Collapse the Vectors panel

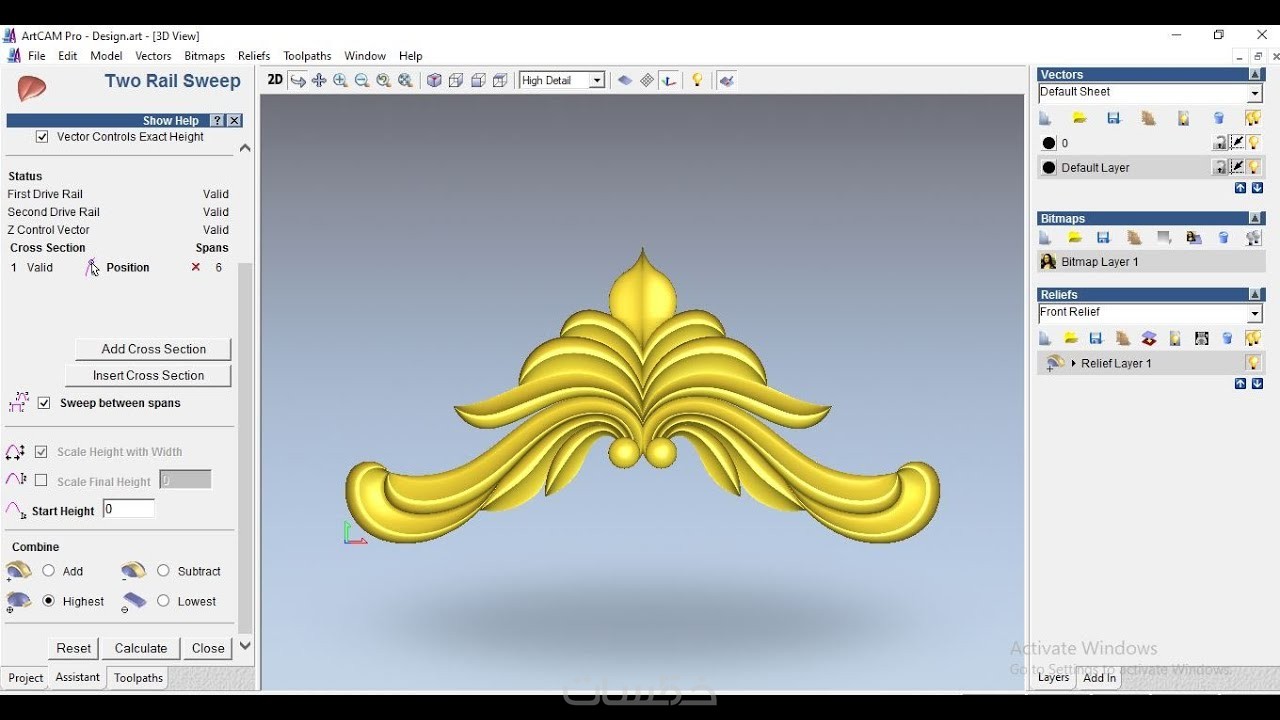[x=1255, y=74]
